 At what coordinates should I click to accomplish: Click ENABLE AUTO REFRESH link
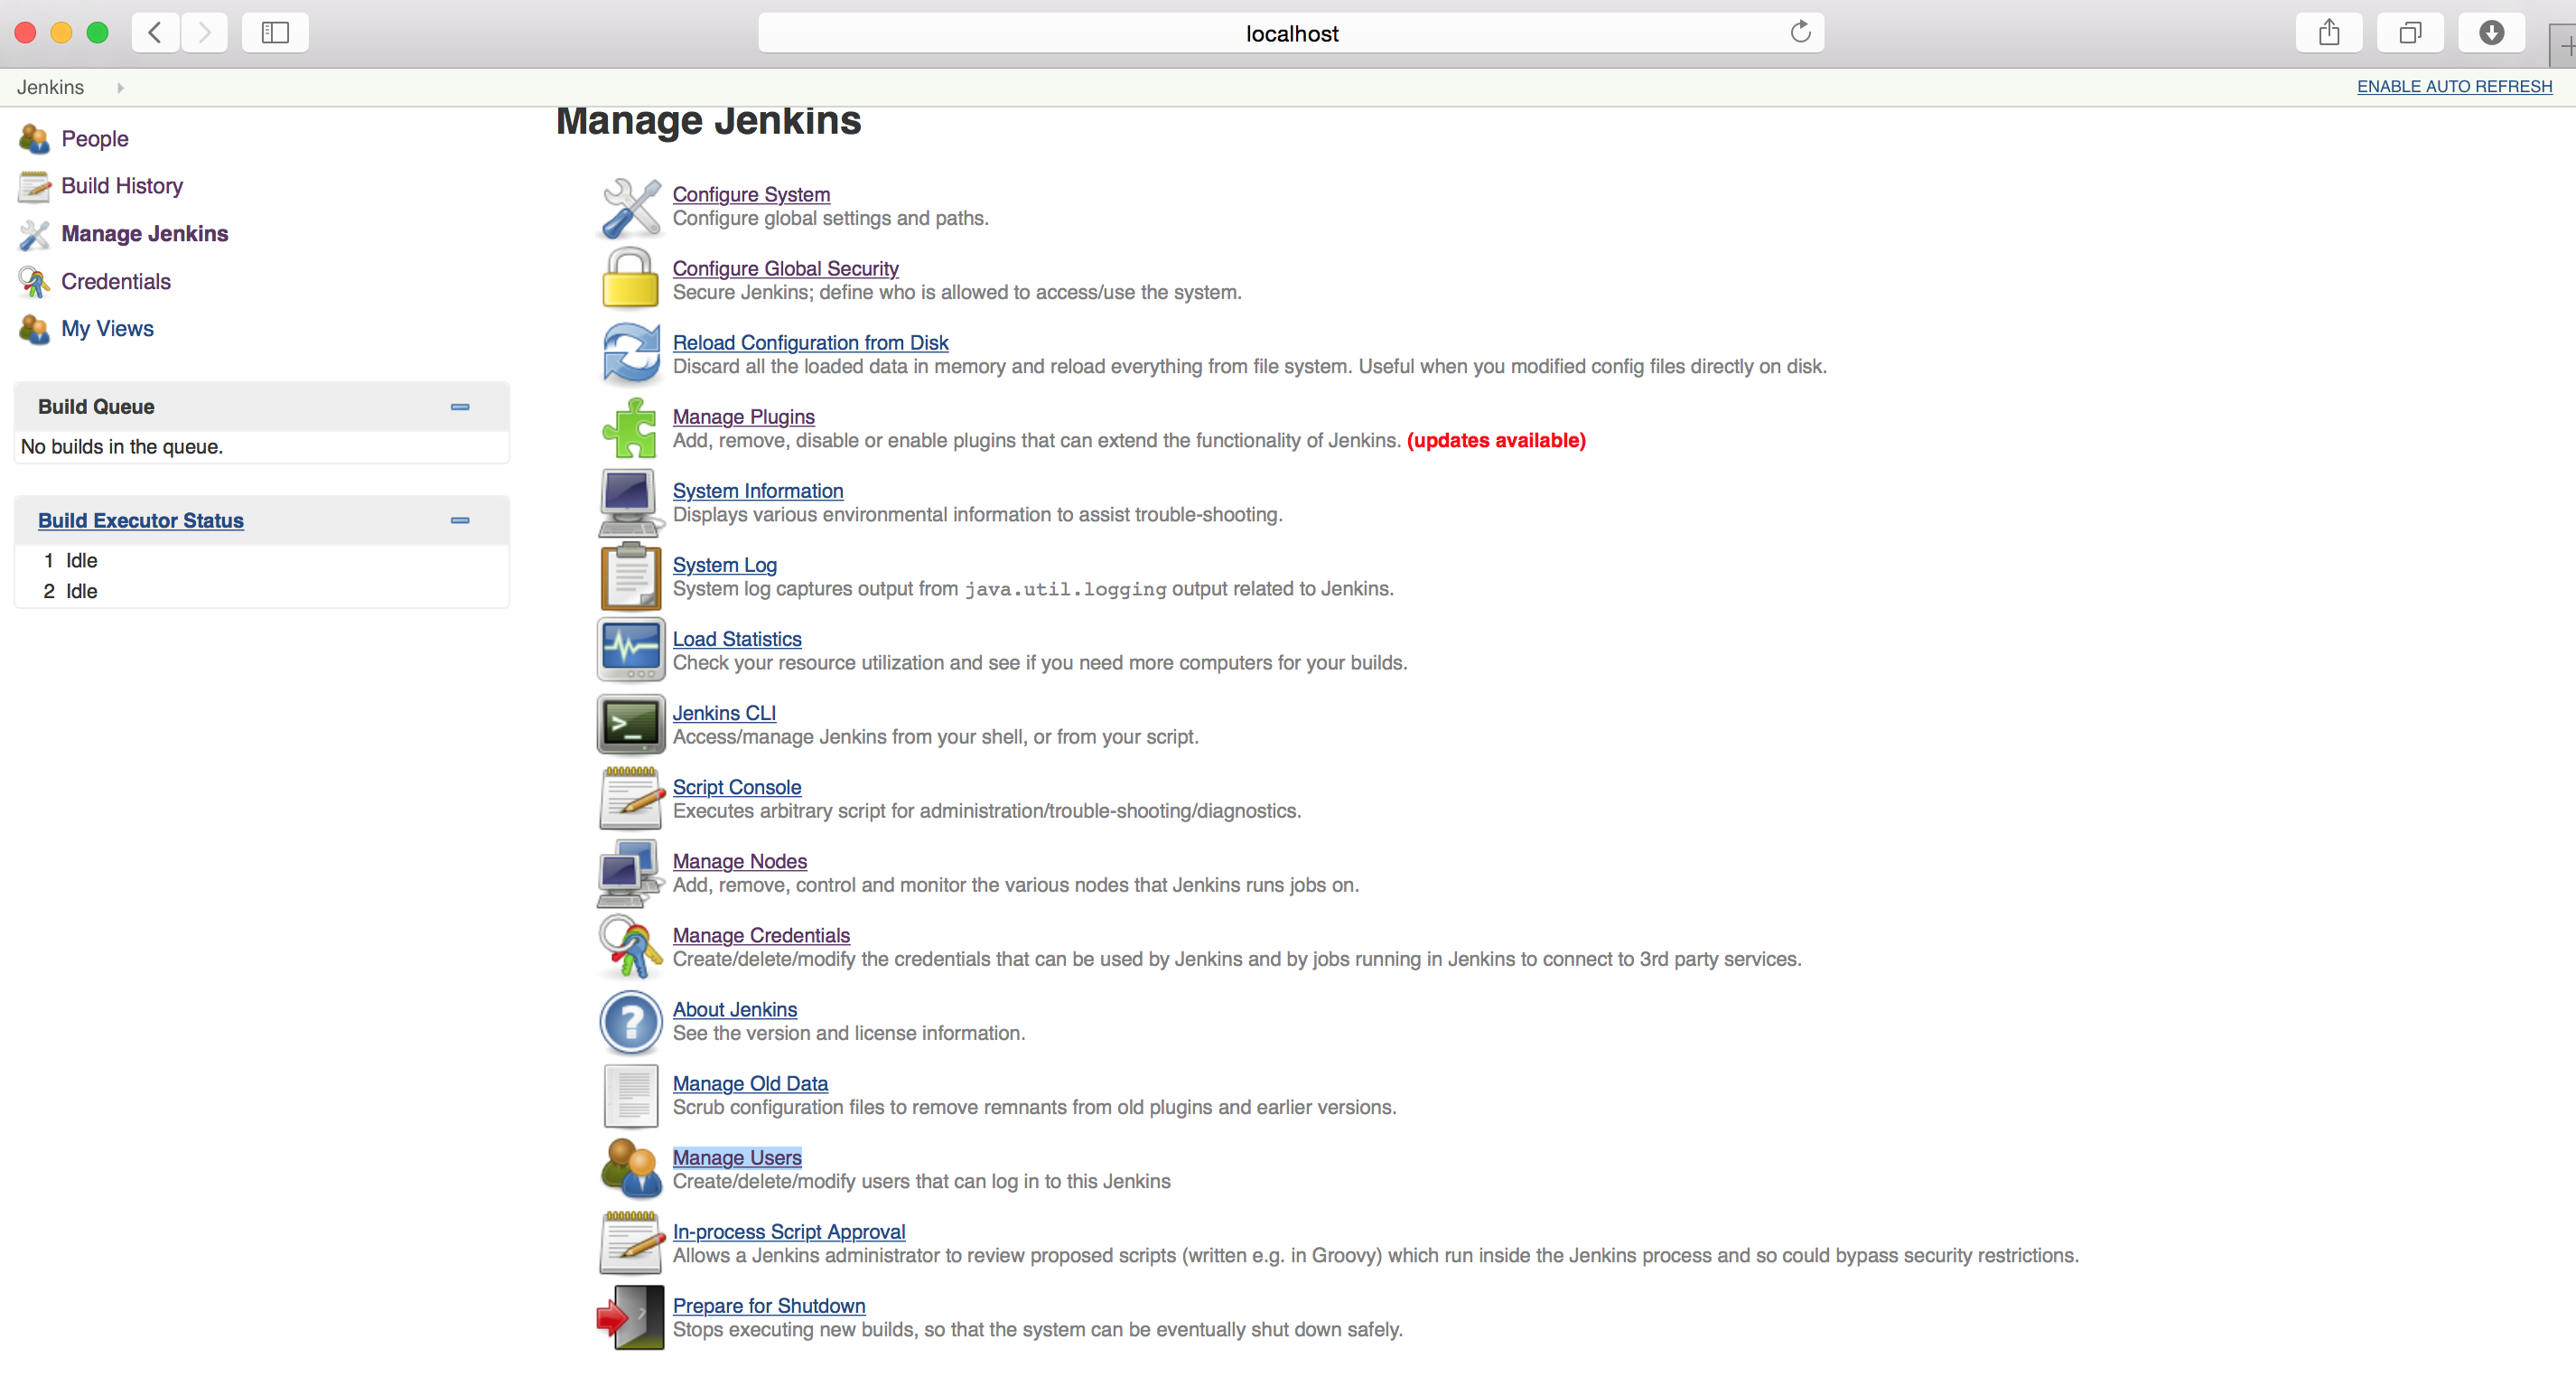2454,87
